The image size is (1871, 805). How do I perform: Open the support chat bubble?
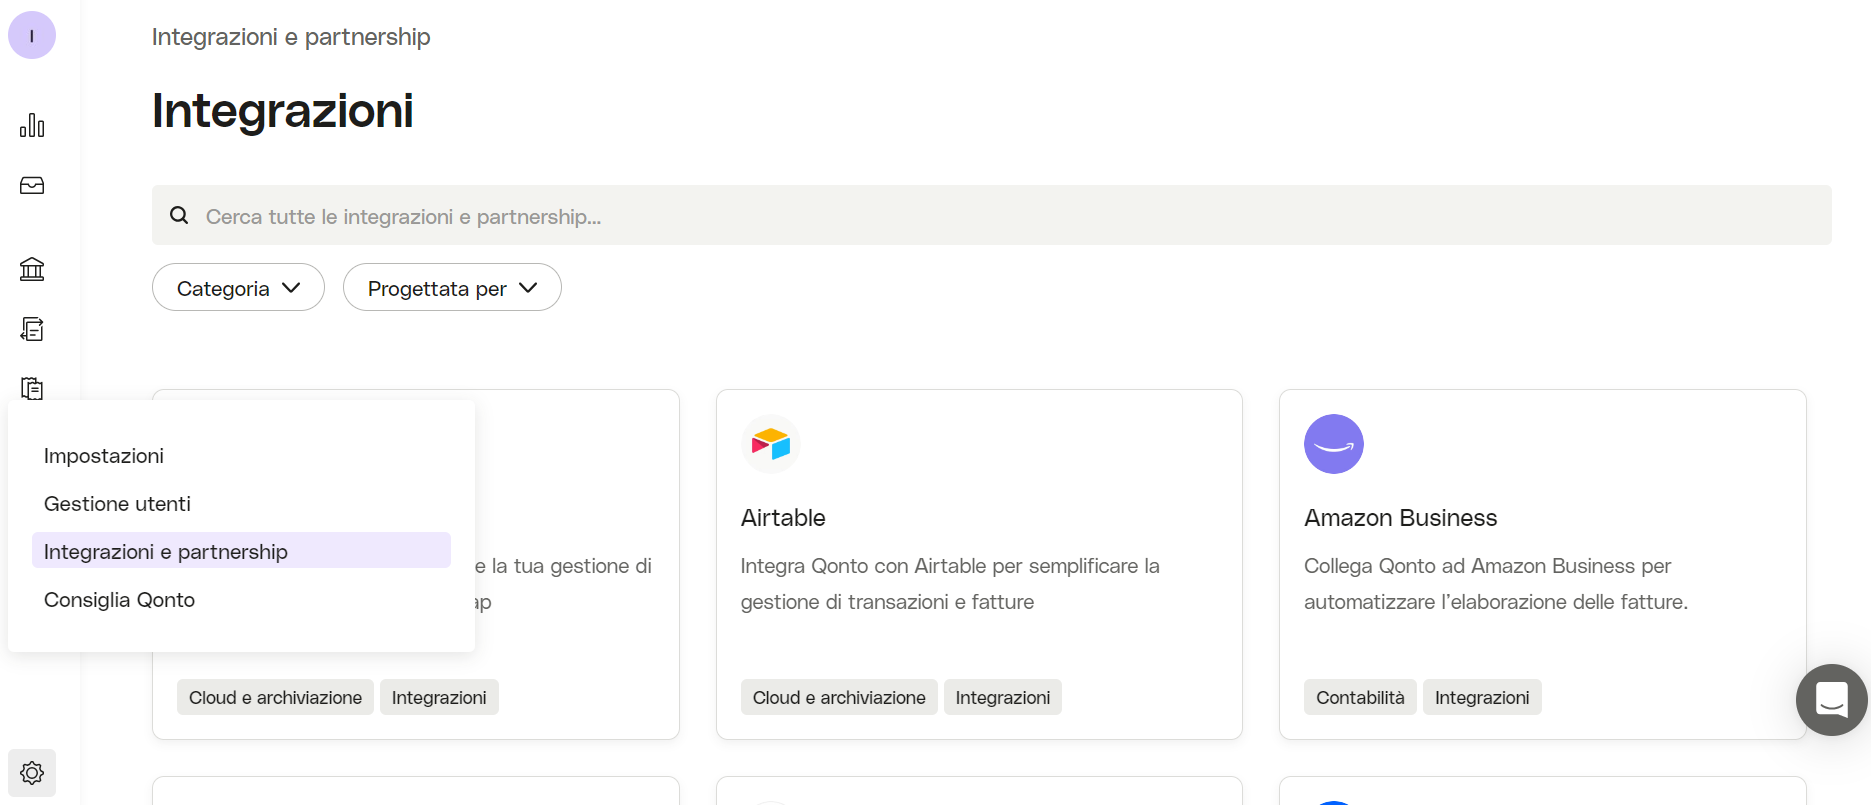coord(1832,700)
